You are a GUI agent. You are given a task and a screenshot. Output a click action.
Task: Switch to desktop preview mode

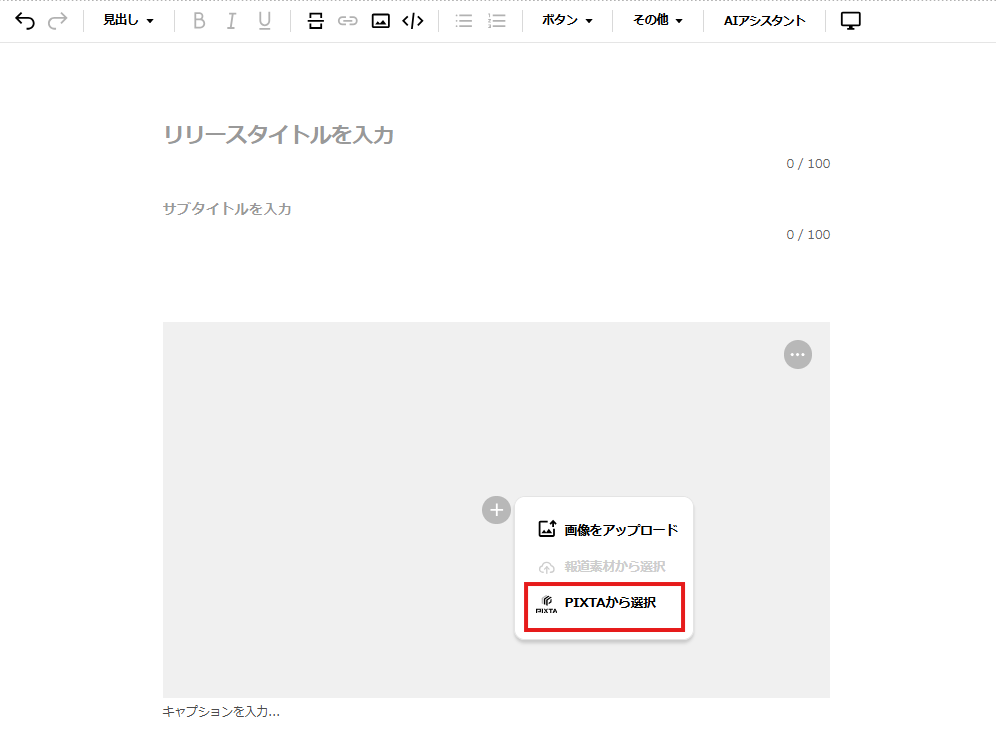851,21
